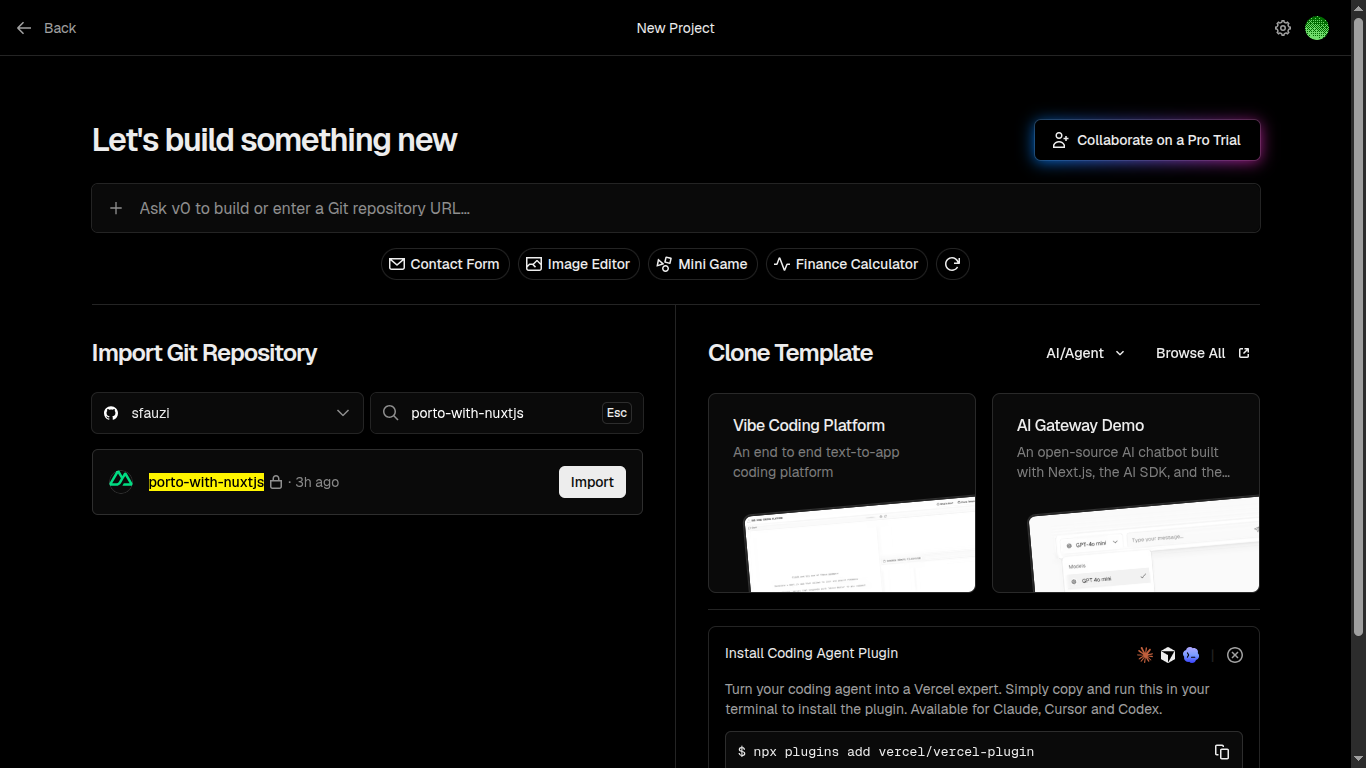Click the Codex blue terminal icon
The width and height of the screenshot is (1366, 768).
coord(1191,655)
